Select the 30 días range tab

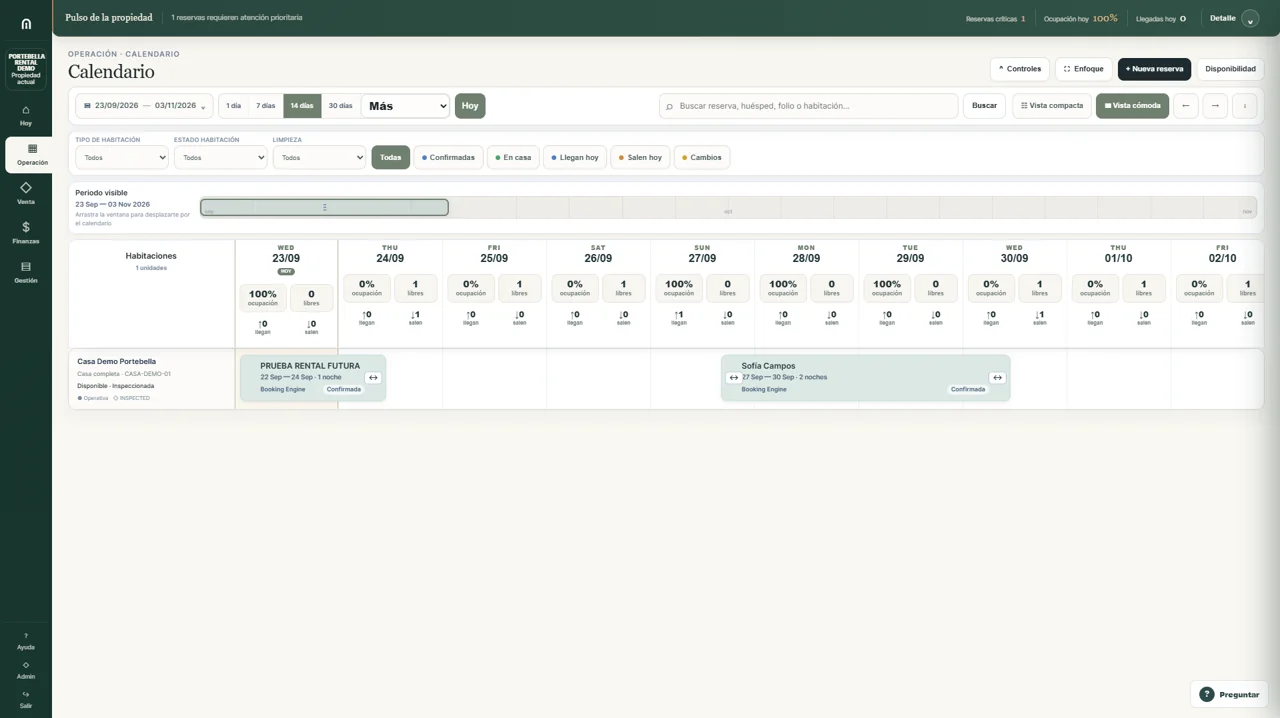click(x=341, y=106)
